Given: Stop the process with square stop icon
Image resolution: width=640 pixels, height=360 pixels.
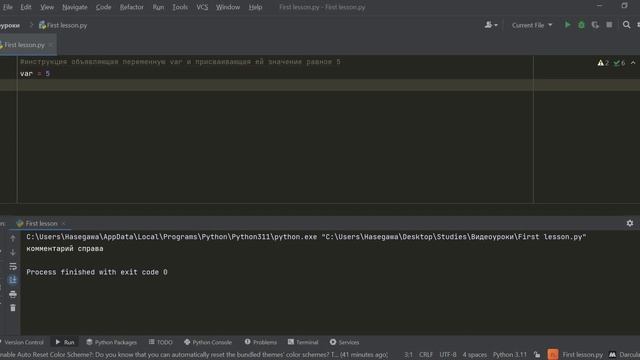Looking at the screenshot, I should (609, 25).
